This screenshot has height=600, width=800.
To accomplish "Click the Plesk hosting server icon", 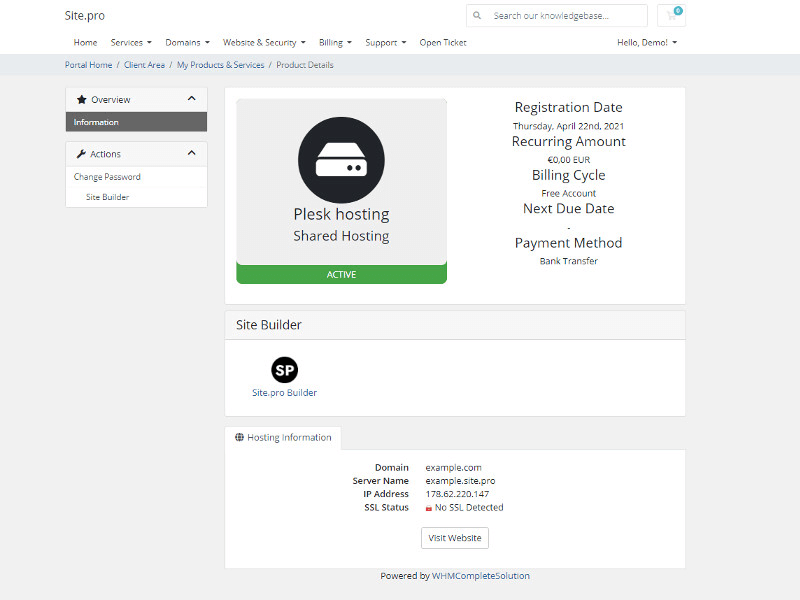I will coord(341,159).
